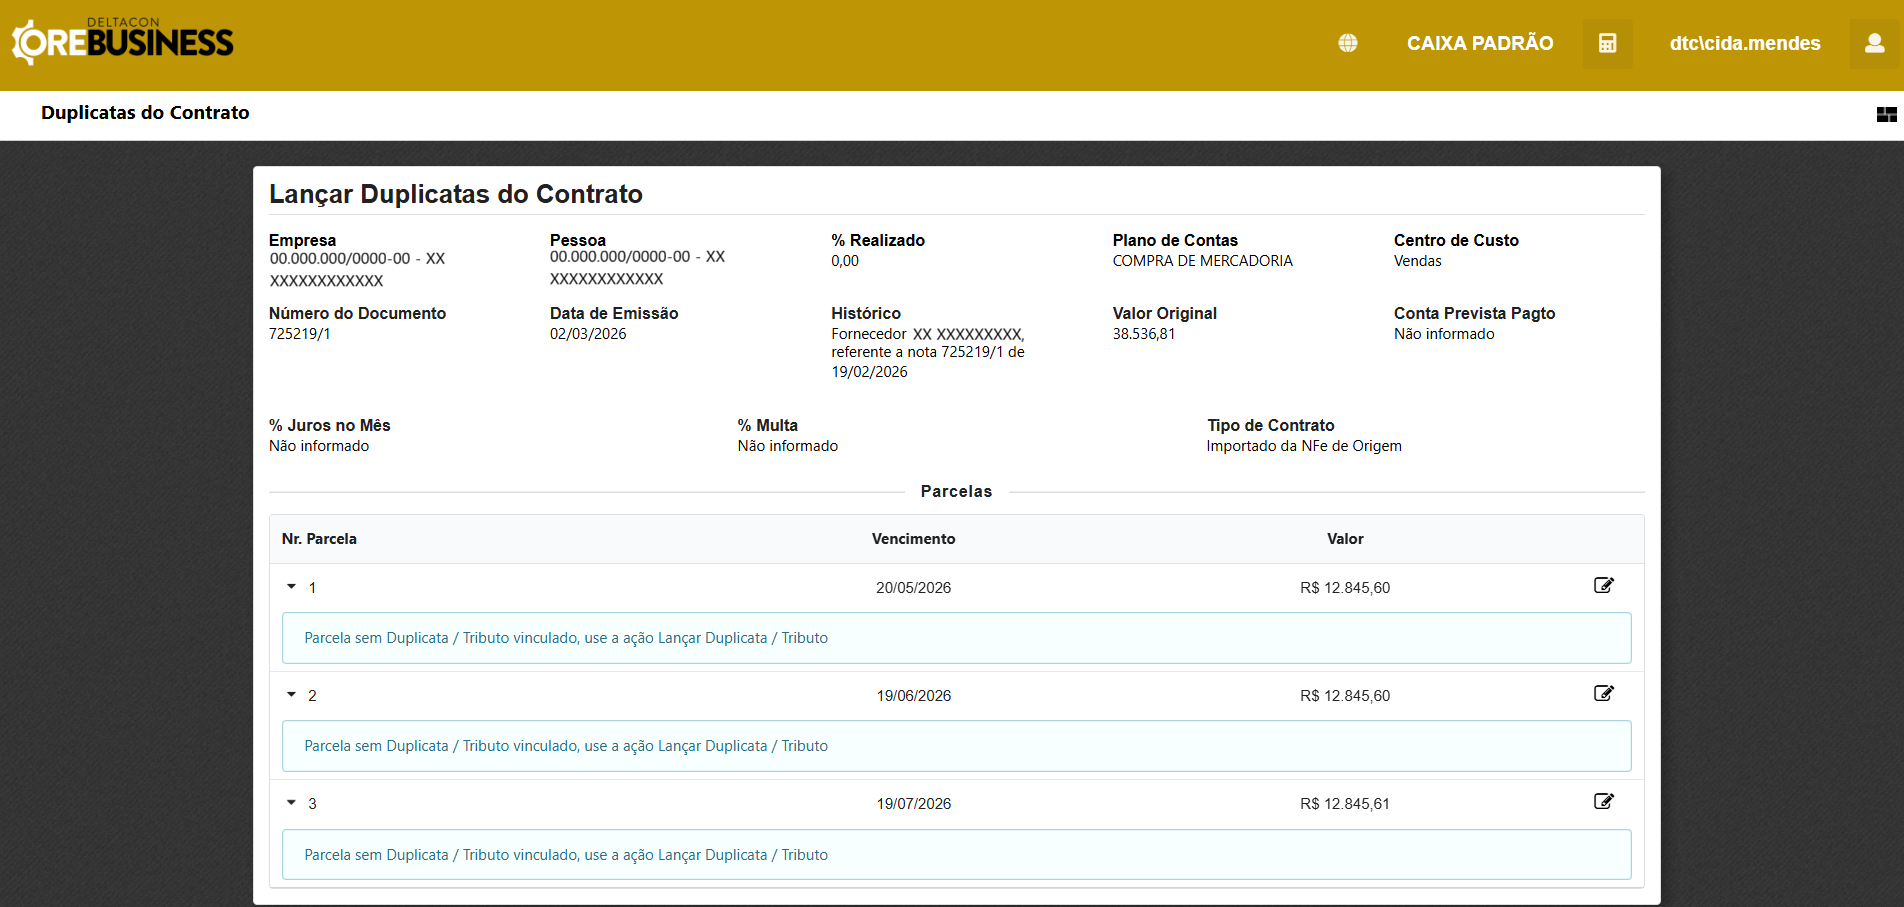The width and height of the screenshot is (1904, 907).
Task: Edit parcela 3 with pencil icon
Action: click(1603, 802)
